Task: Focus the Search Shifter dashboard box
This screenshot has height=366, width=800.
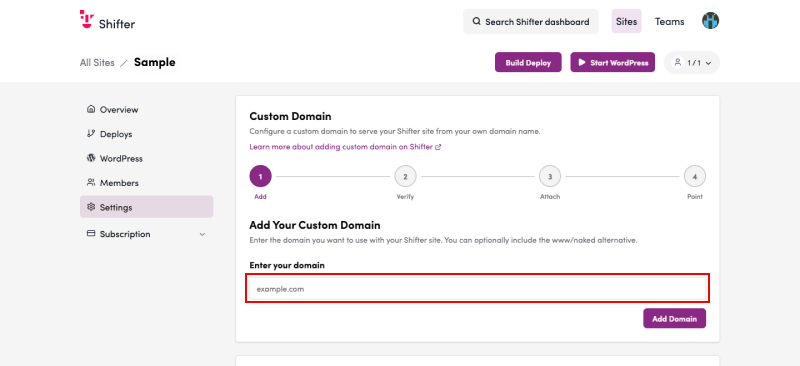Action: tap(531, 21)
